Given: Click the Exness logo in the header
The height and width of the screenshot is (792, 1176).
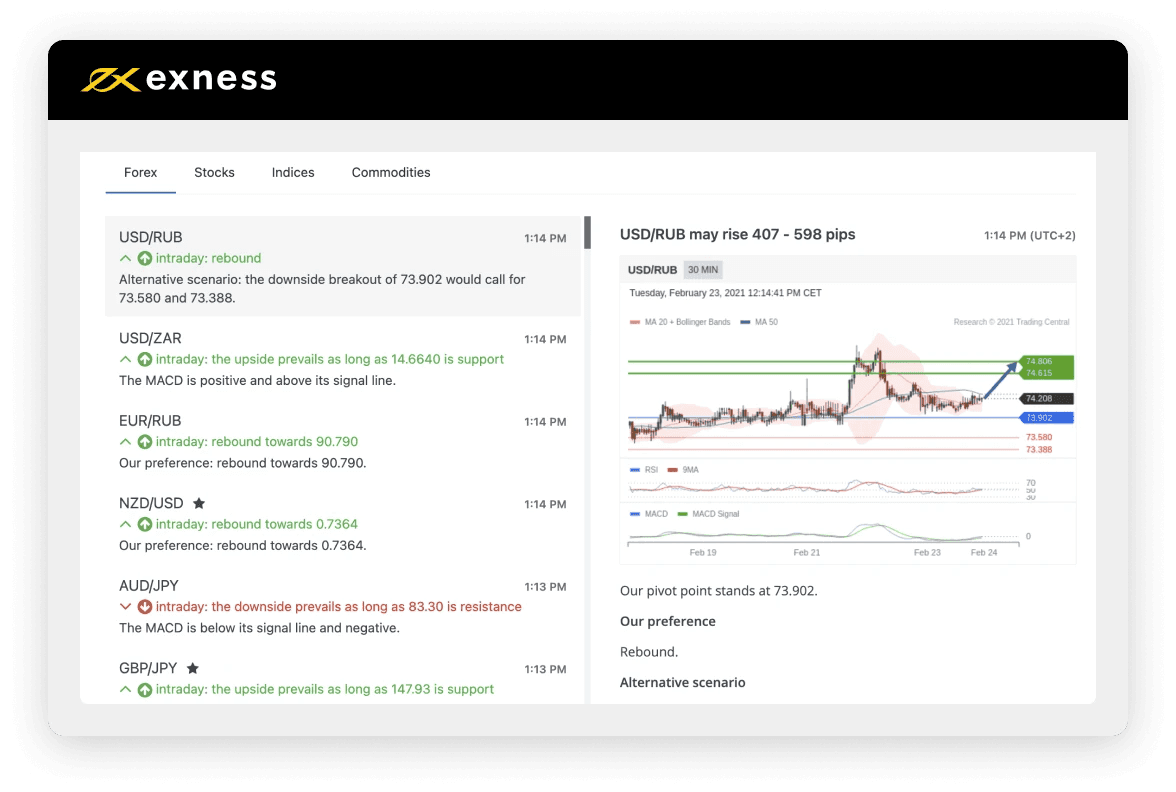Looking at the screenshot, I should click(x=178, y=79).
